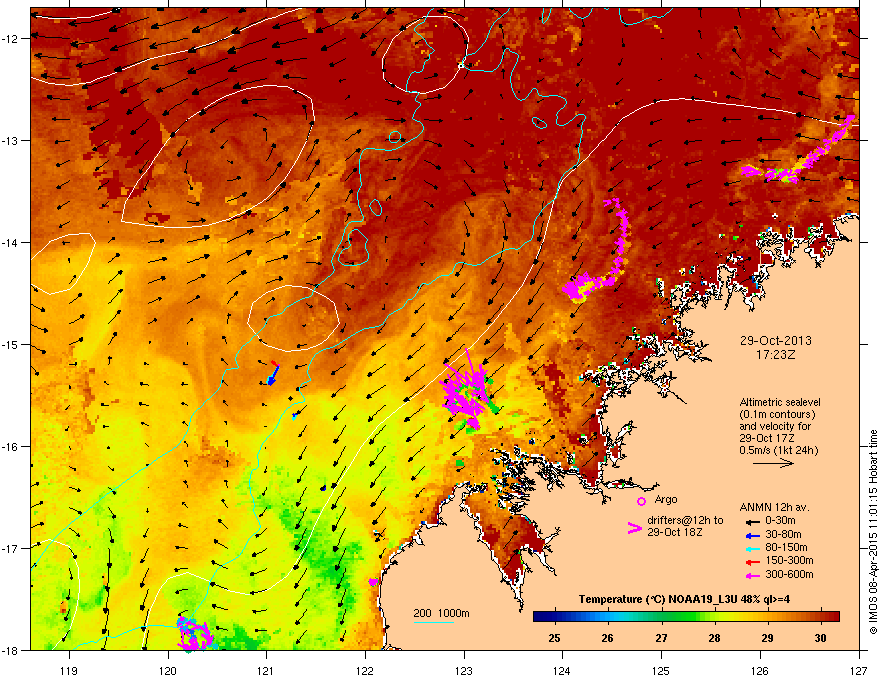This screenshot has height=680, width=880.
Task: Click the '80-150m' depth label
Action: point(786,548)
